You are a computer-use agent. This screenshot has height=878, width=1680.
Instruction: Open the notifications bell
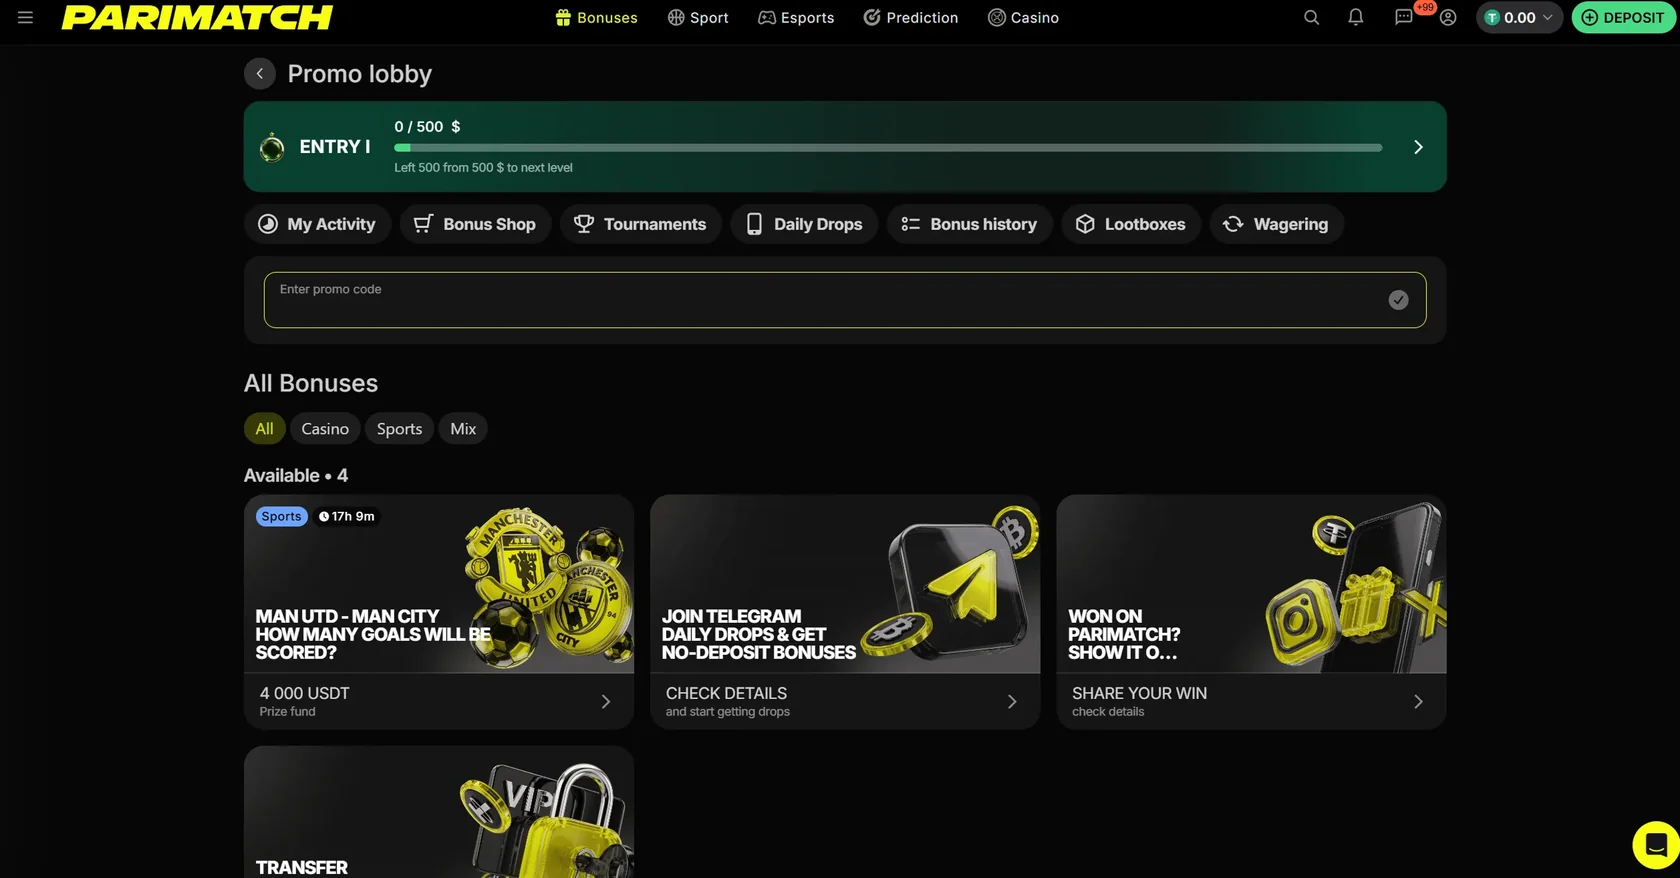tap(1356, 17)
